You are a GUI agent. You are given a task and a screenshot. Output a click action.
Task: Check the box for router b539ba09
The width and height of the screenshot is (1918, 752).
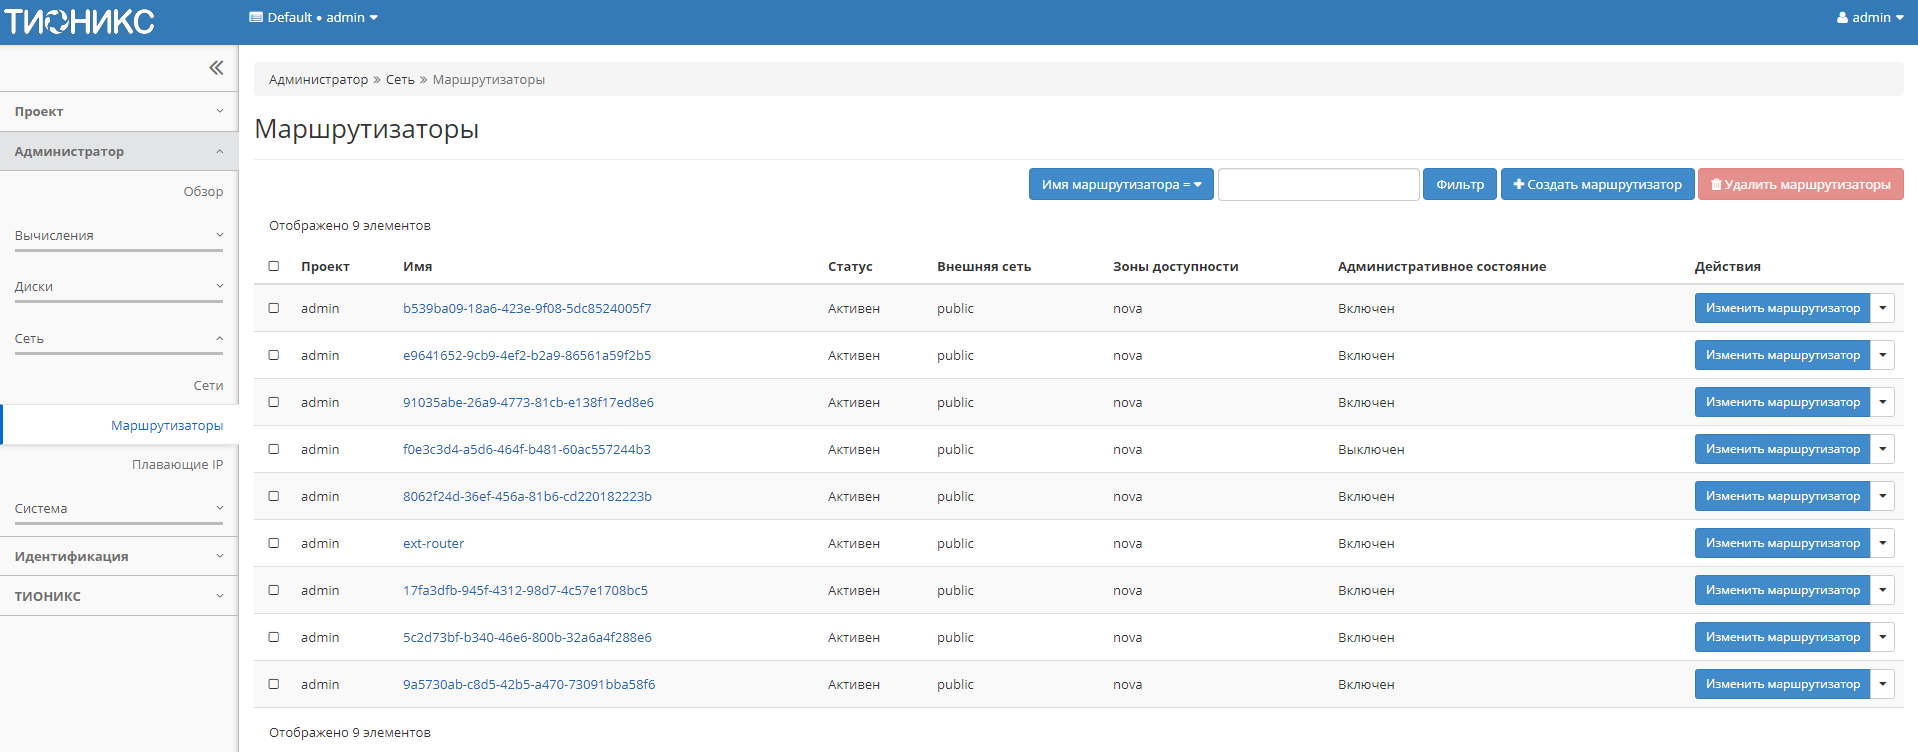pos(274,308)
